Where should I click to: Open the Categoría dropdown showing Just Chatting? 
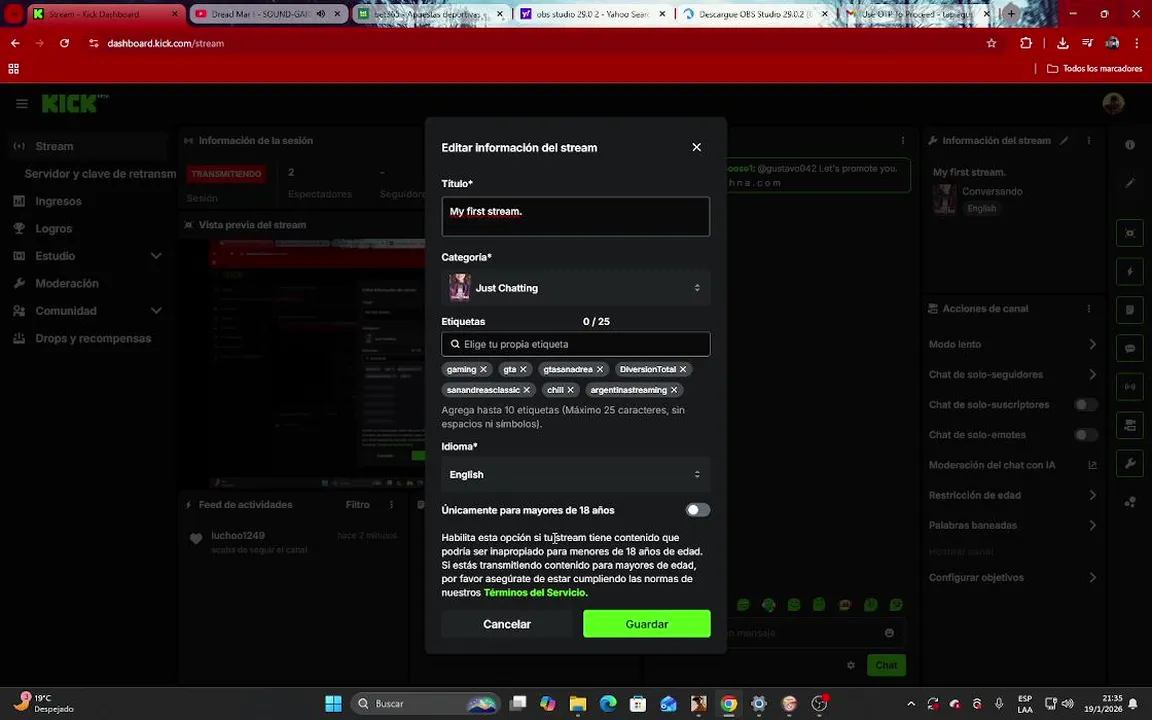pos(575,287)
